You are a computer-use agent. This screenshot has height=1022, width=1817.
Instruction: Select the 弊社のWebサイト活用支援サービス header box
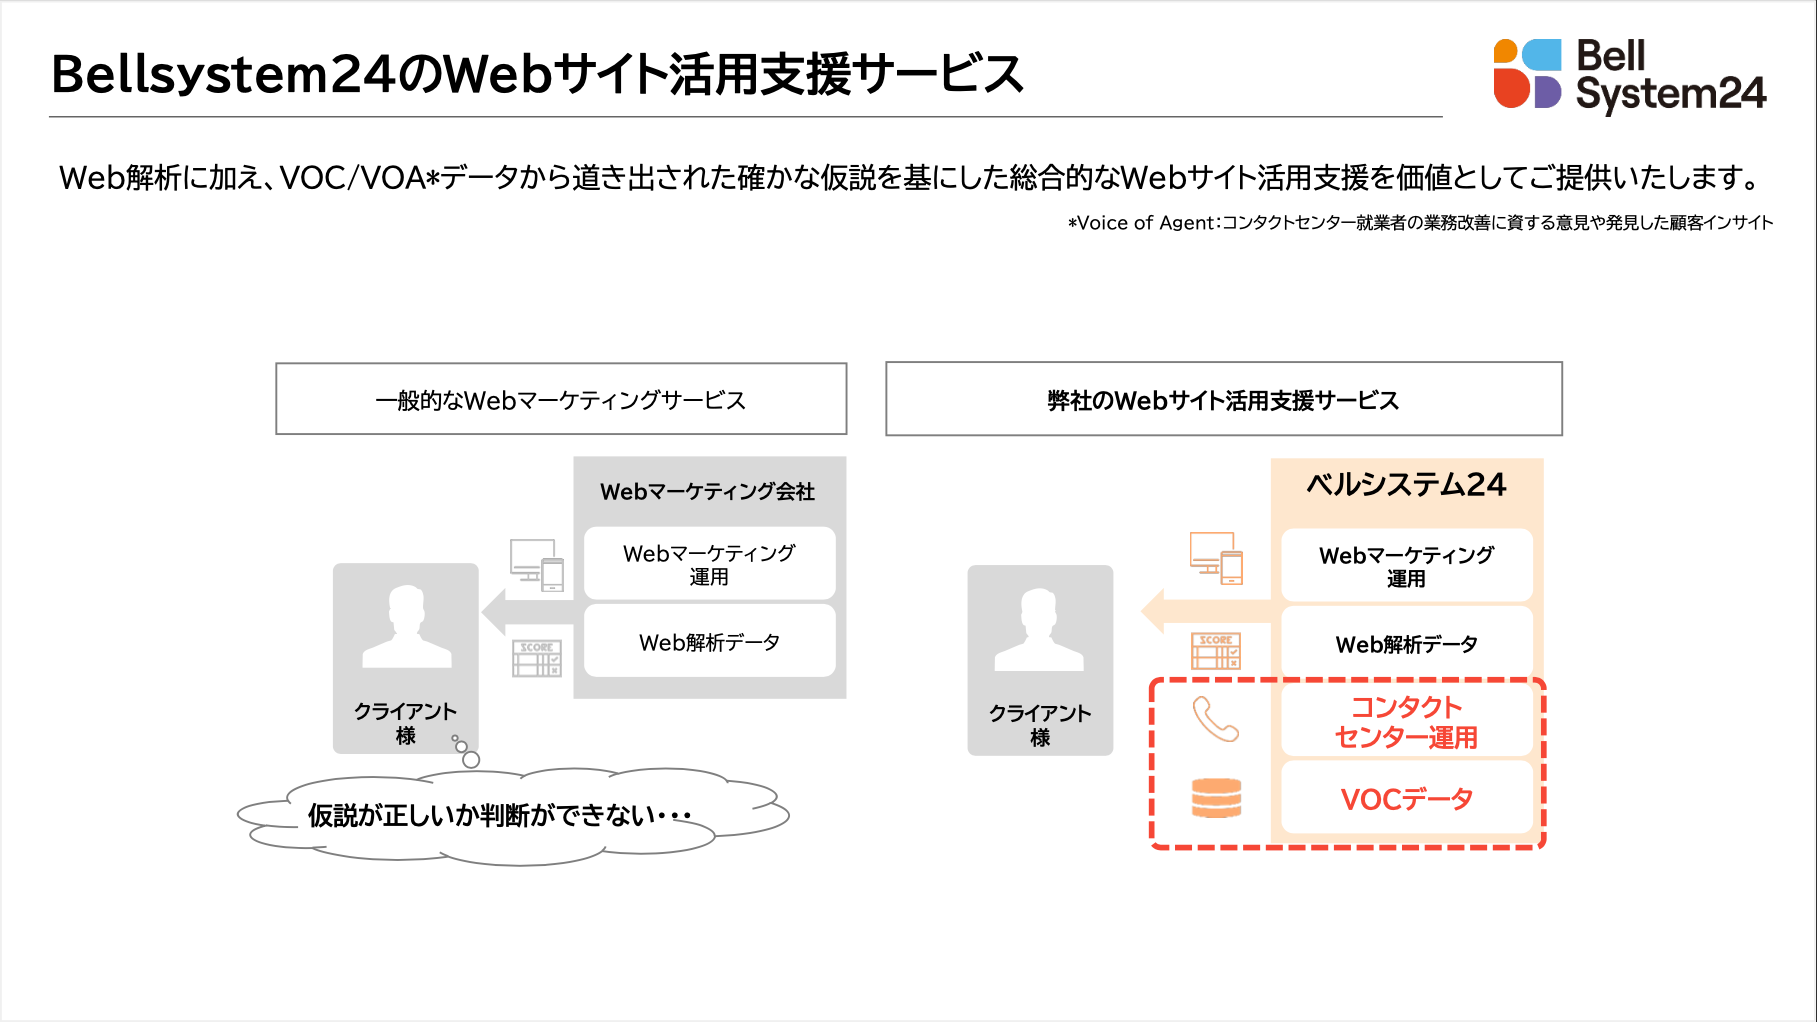click(x=1224, y=399)
